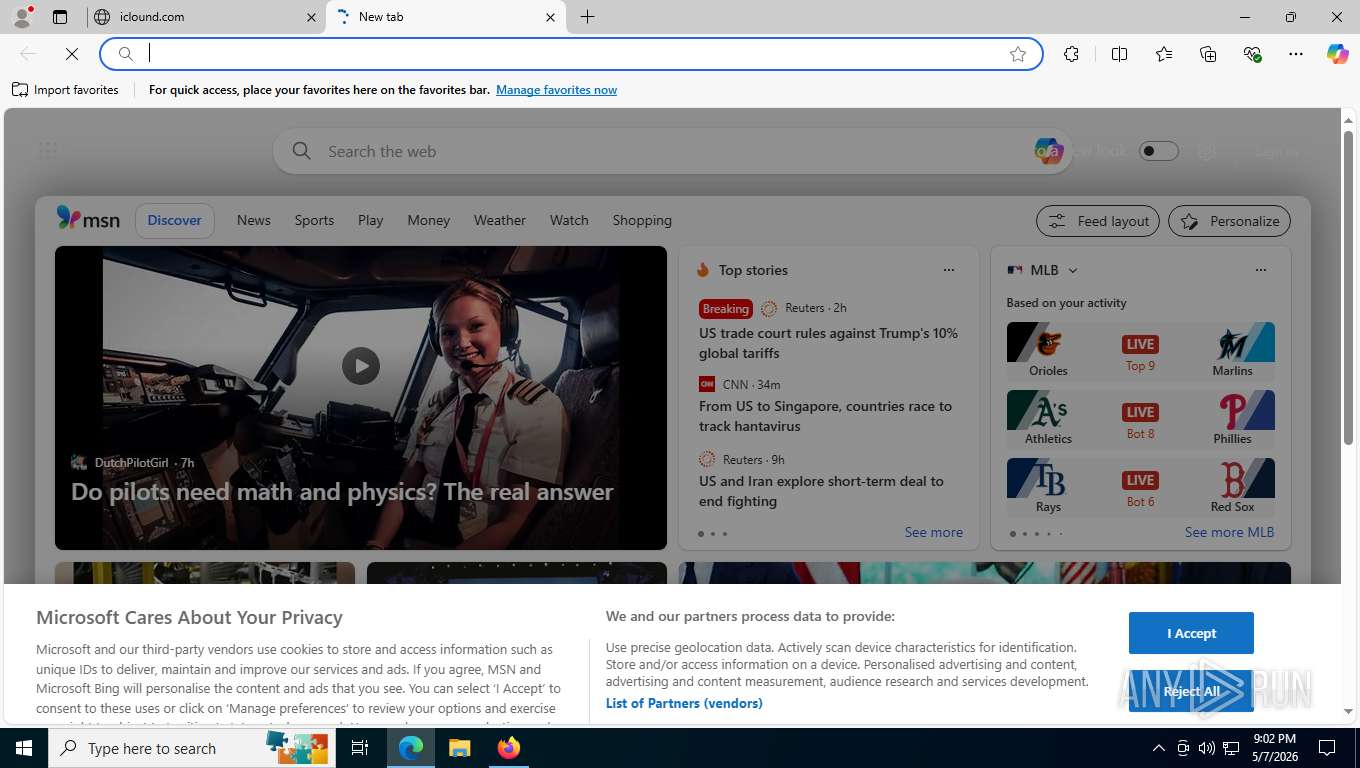Open the Shopping tab
This screenshot has height=768, width=1360.
642,220
